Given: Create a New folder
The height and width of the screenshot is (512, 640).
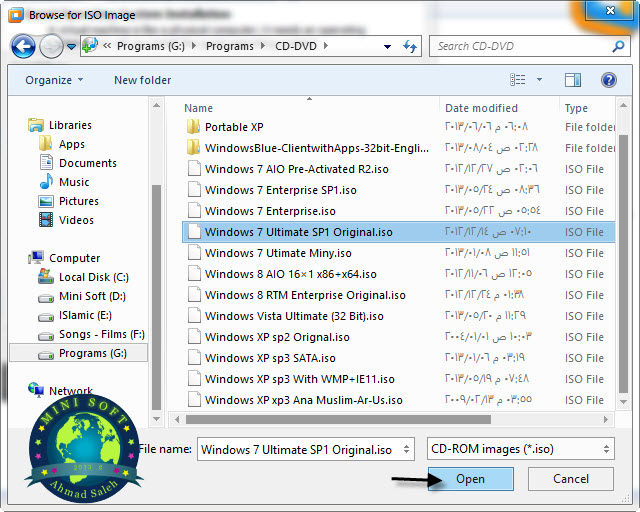Looking at the screenshot, I should (x=142, y=80).
